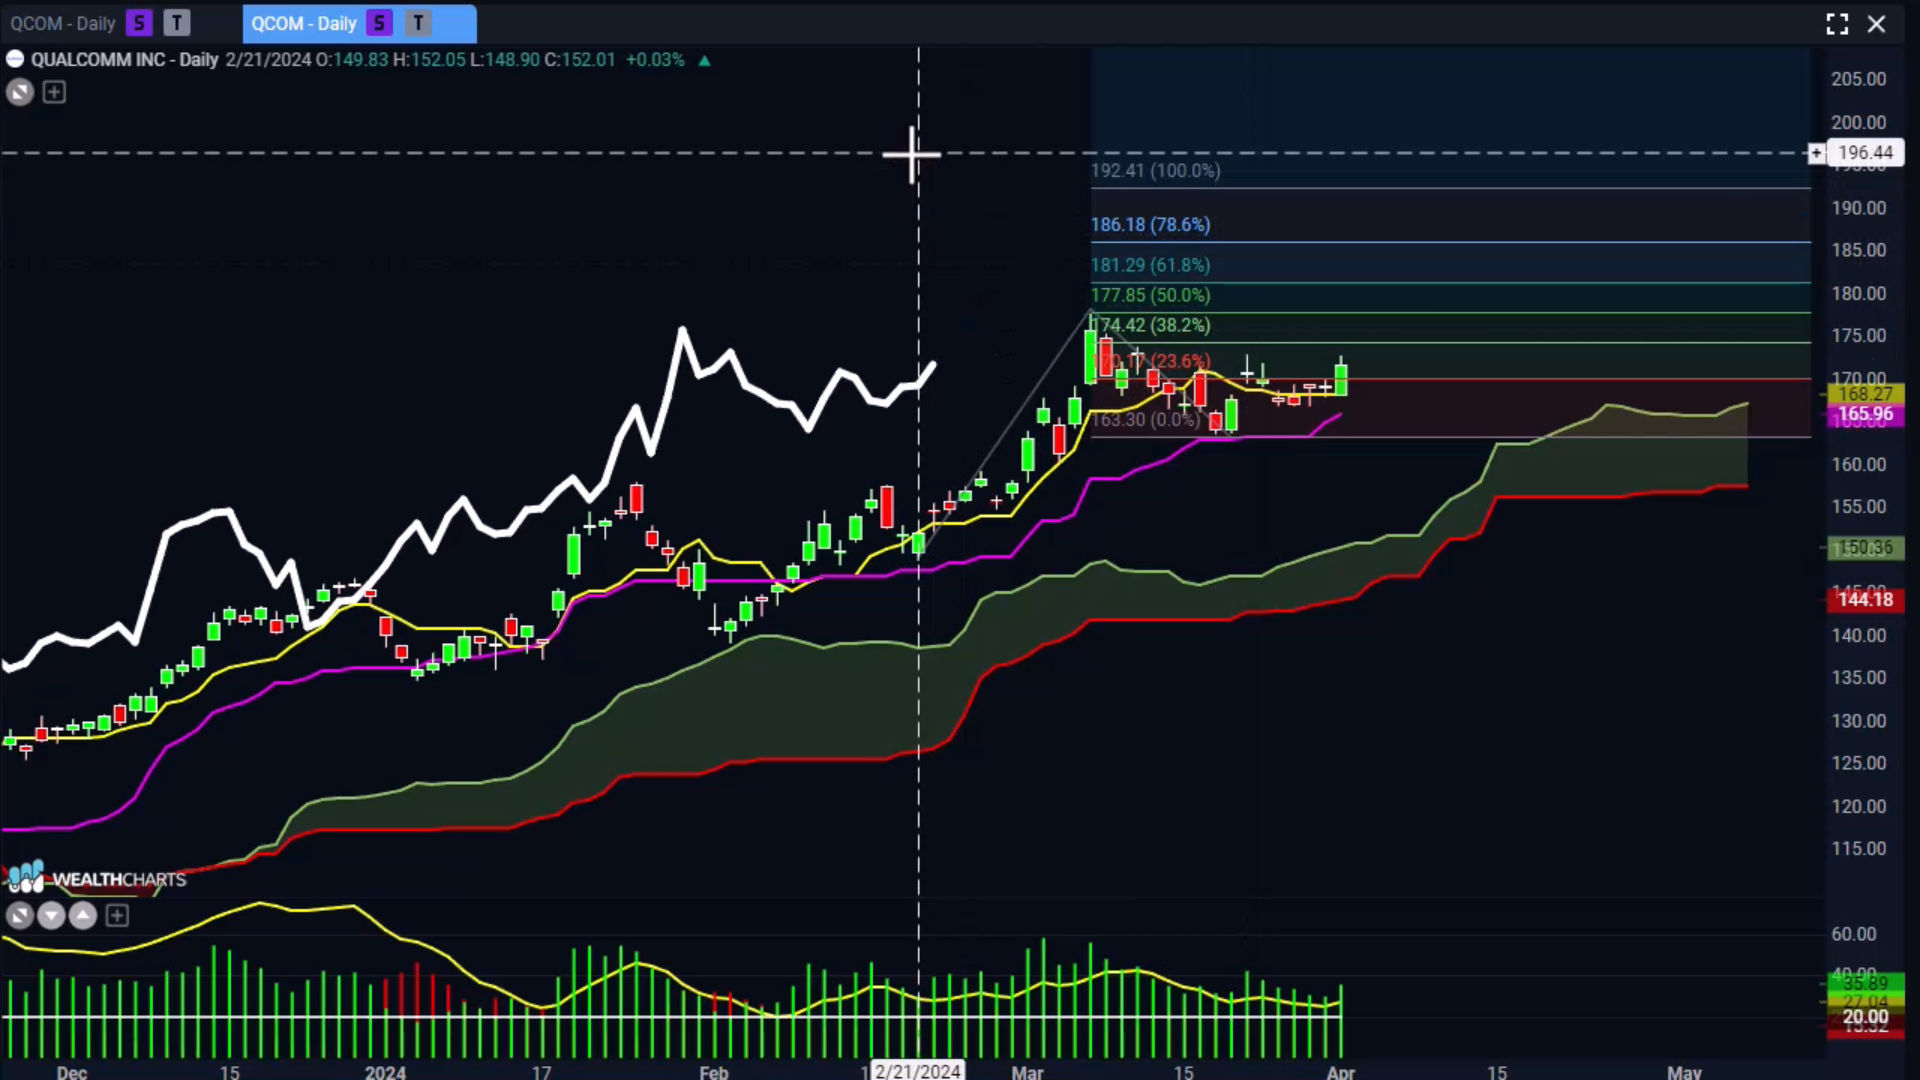Click the May label on the date axis
Viewport: 1920px width, 1080px height.
click(x=1684, y=1071)
